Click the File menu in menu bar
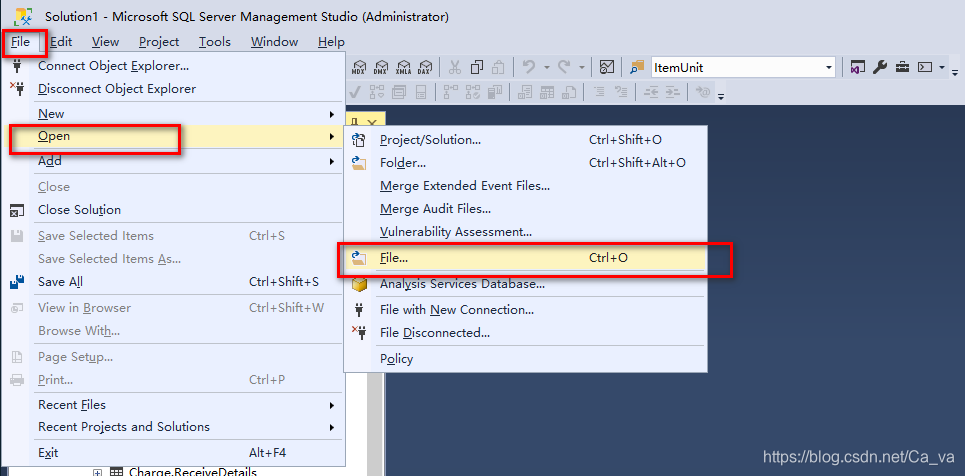Screen dimensions: 965x476 click(x=20, y=42)
